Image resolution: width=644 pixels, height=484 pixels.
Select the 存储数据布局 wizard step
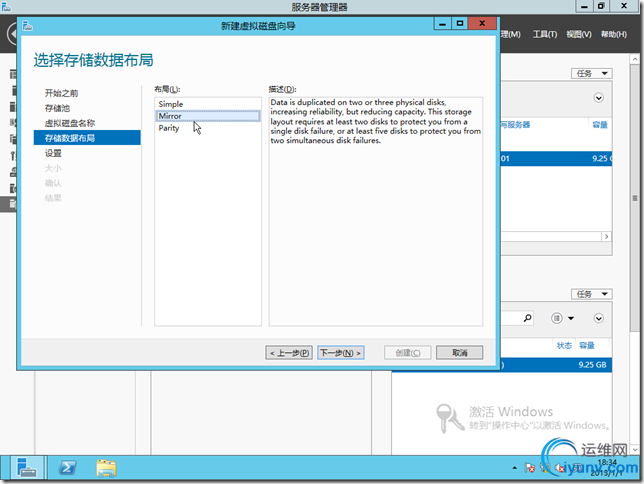point(87,138)
